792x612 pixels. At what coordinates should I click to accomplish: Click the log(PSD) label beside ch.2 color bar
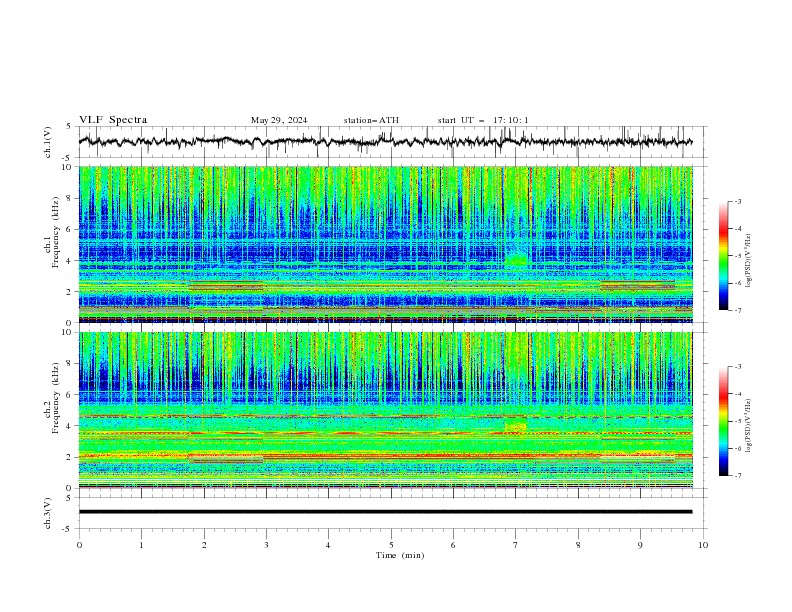[749, 426]
